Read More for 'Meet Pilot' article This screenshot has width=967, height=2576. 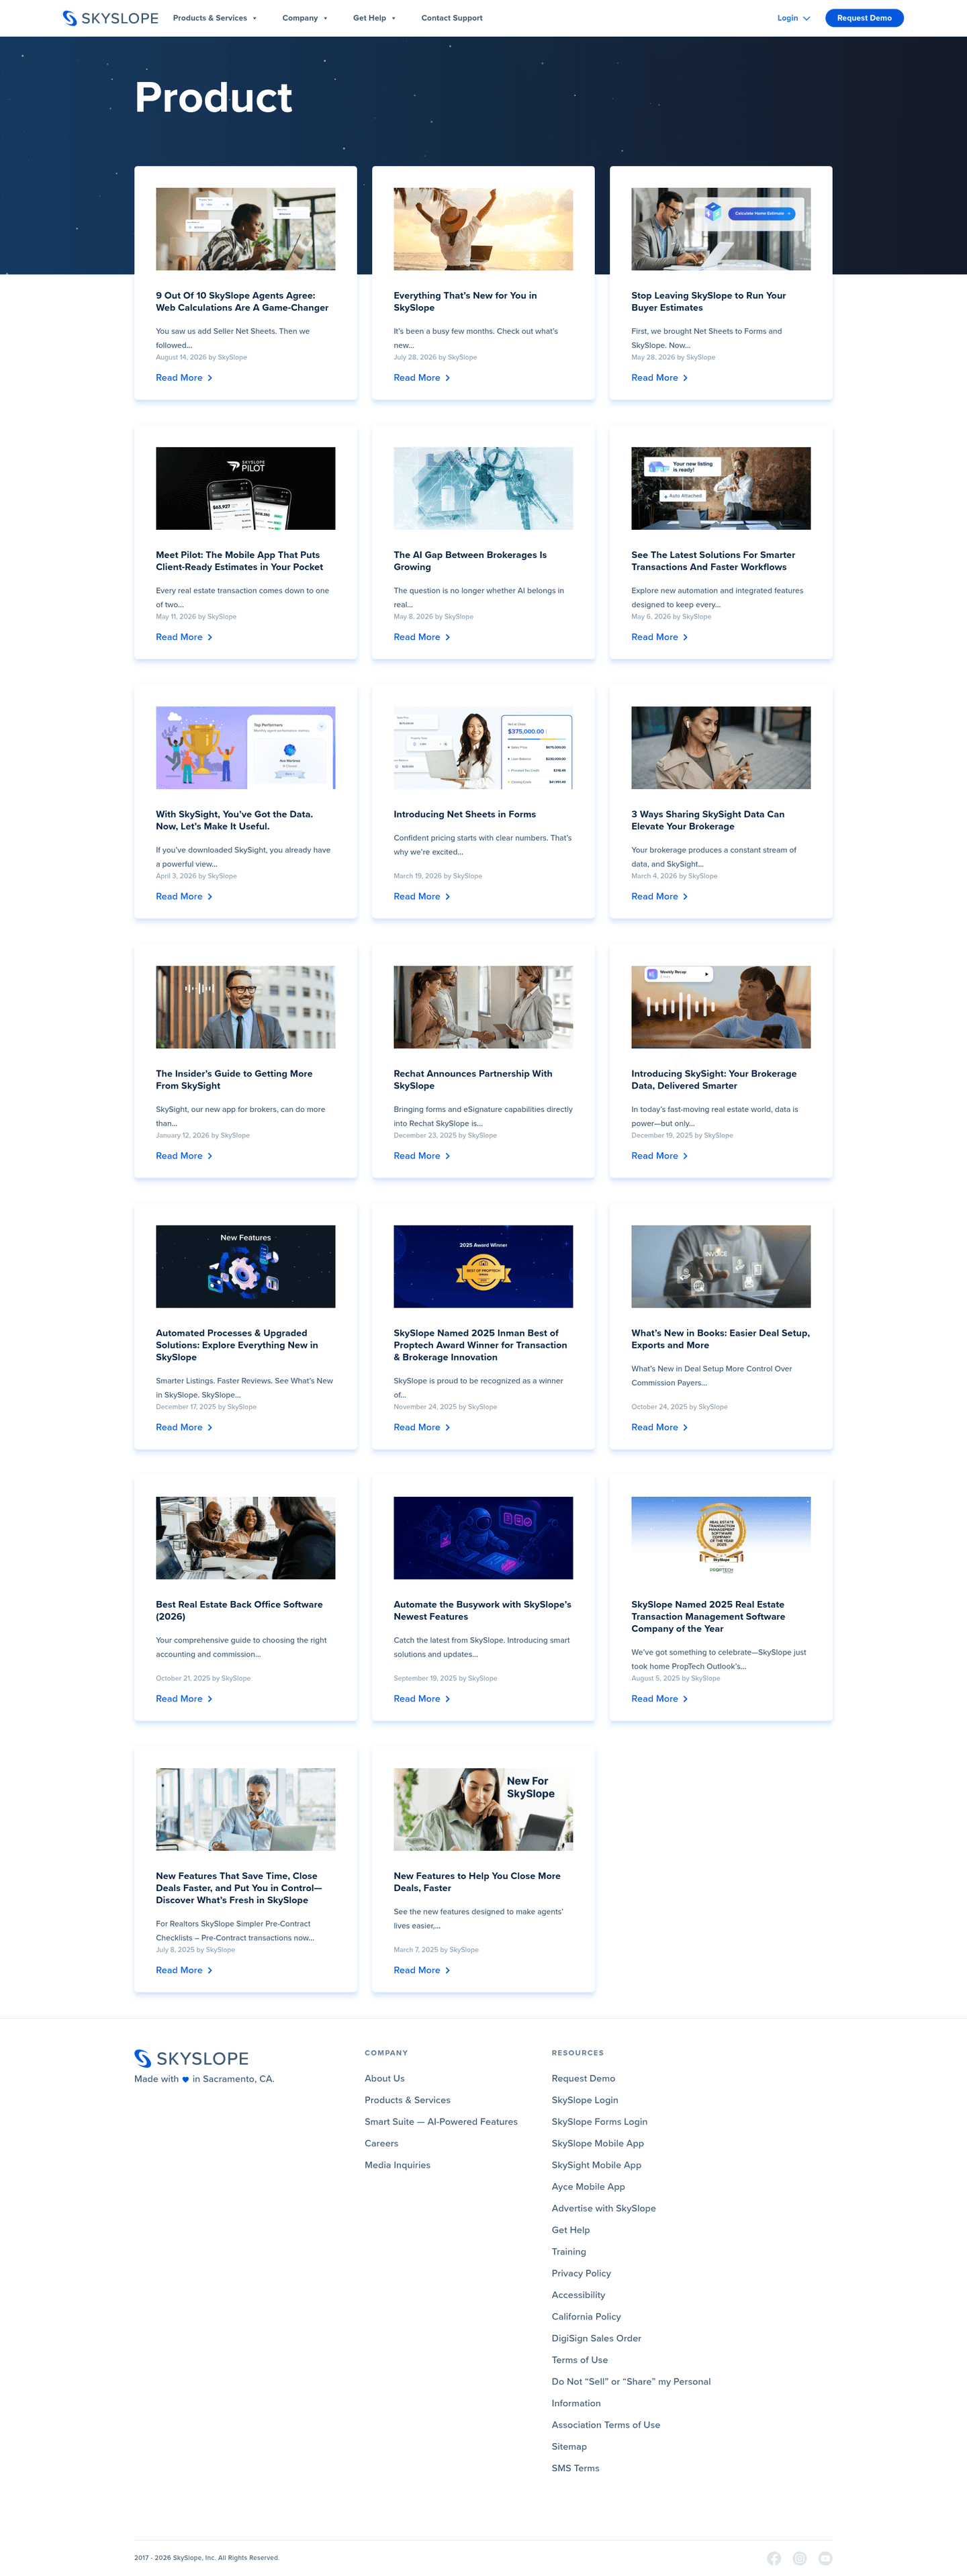184,637
